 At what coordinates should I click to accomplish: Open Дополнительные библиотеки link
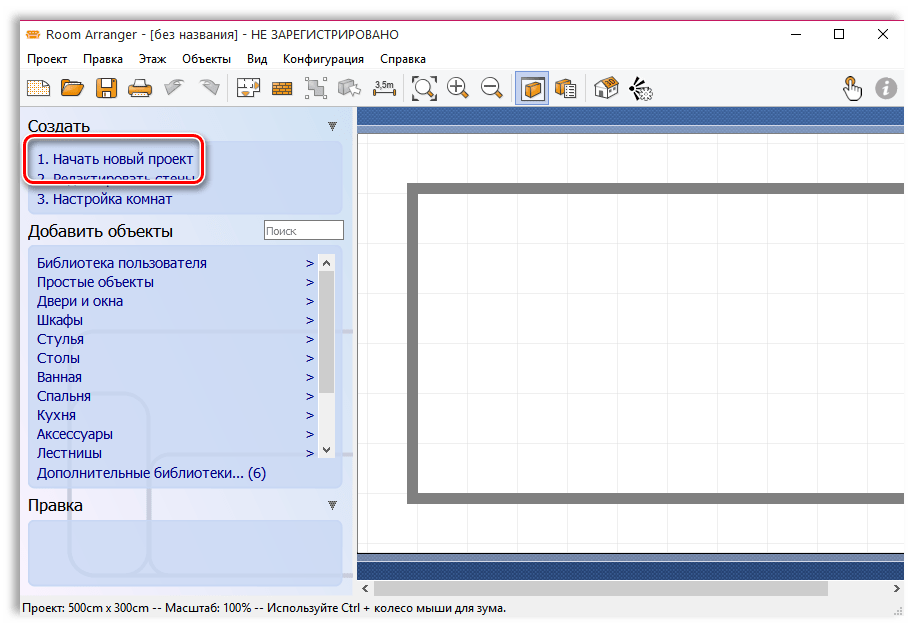151,473
